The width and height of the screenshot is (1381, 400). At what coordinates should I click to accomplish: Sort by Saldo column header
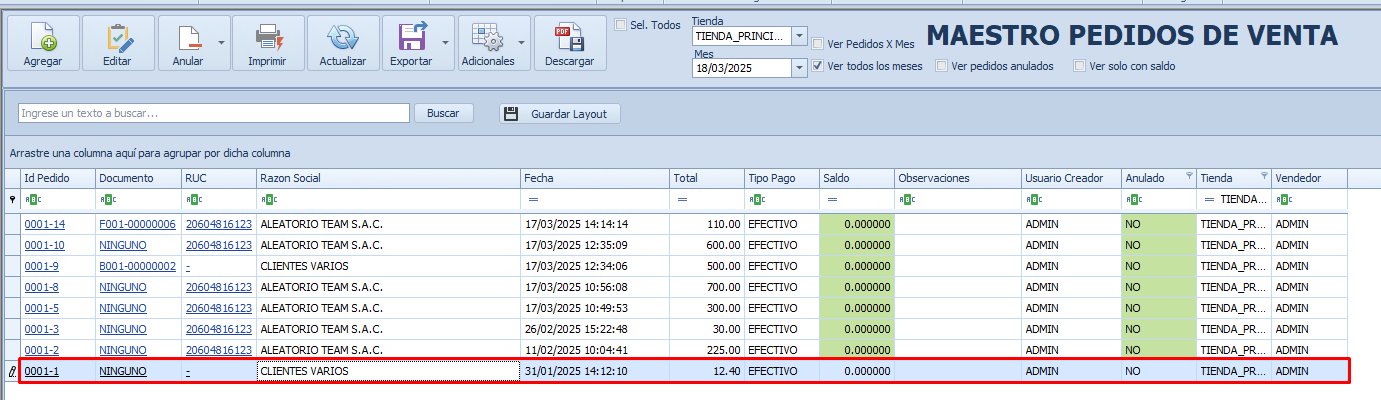[x=857, y=178]
